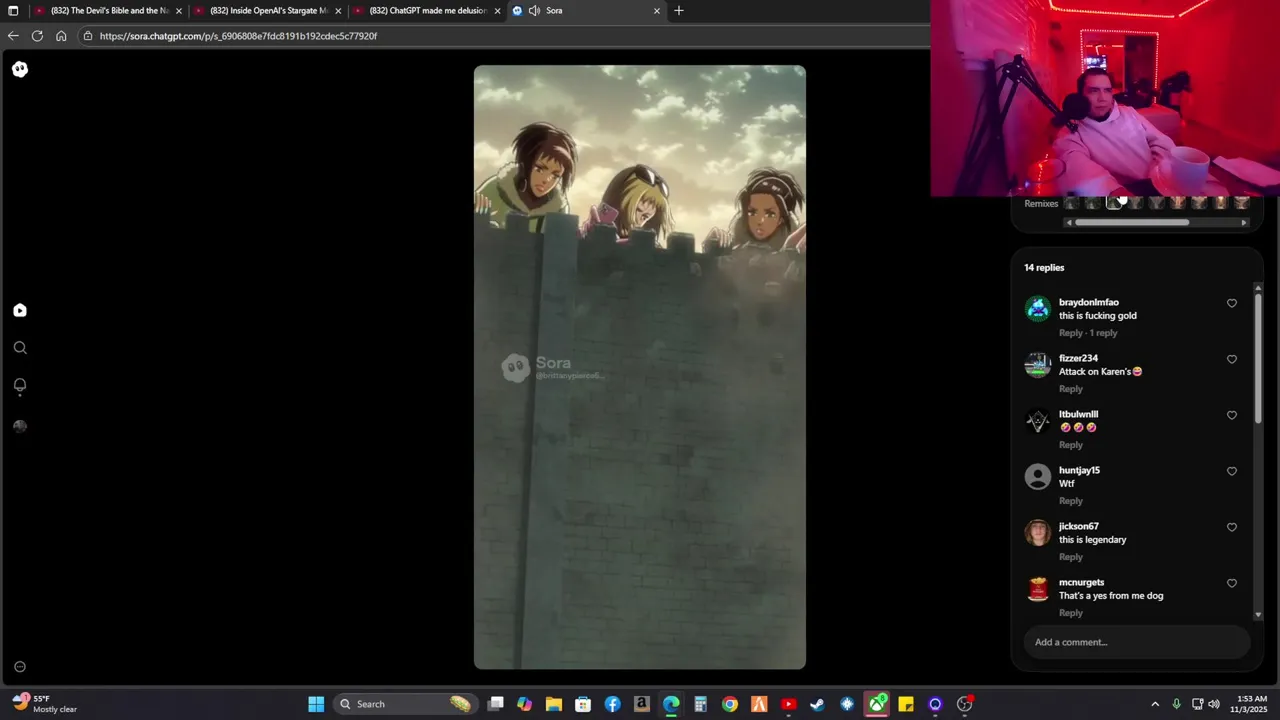The height and width of the screenshot is (720, 1280).
Task: Reply to braydonlmfao's comment
Action: point(1071,333)
